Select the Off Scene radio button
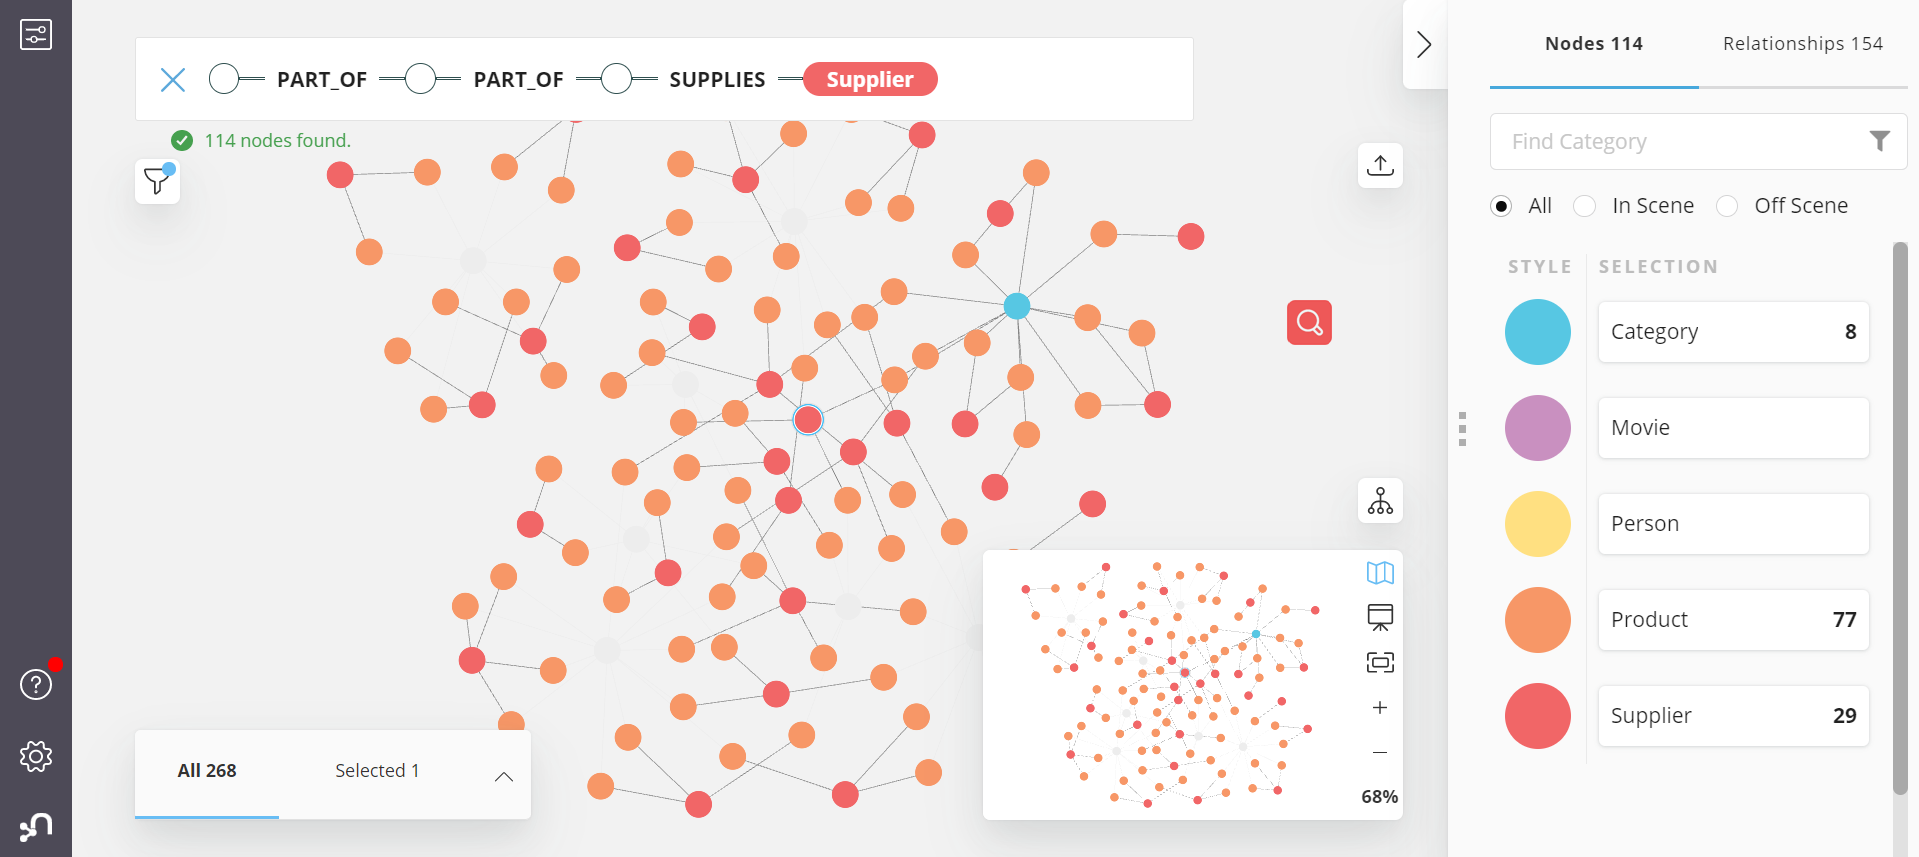This screenshot has width=1919, height=857. [1727, 205]
